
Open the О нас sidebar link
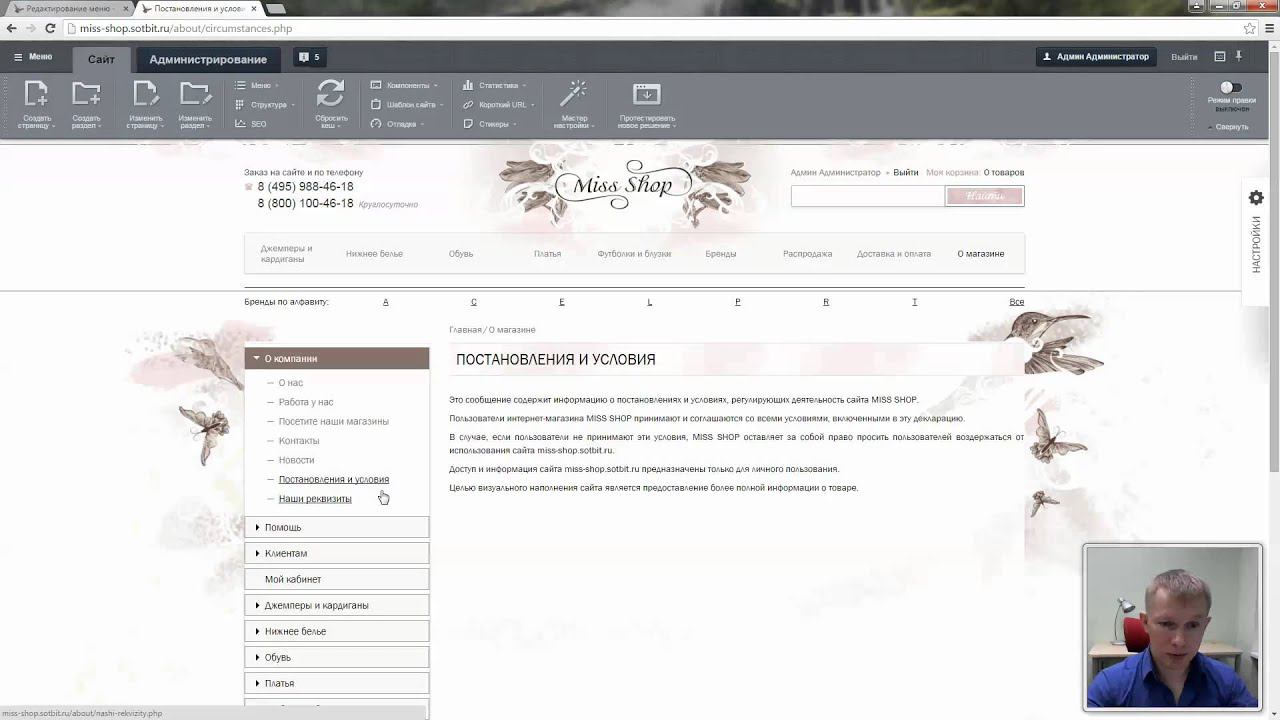point(290,383)
